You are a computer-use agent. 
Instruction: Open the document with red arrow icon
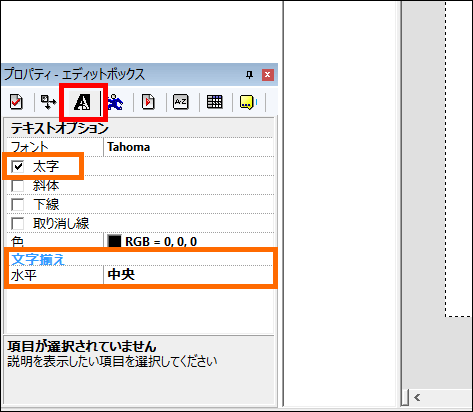[x=148, y=102]
